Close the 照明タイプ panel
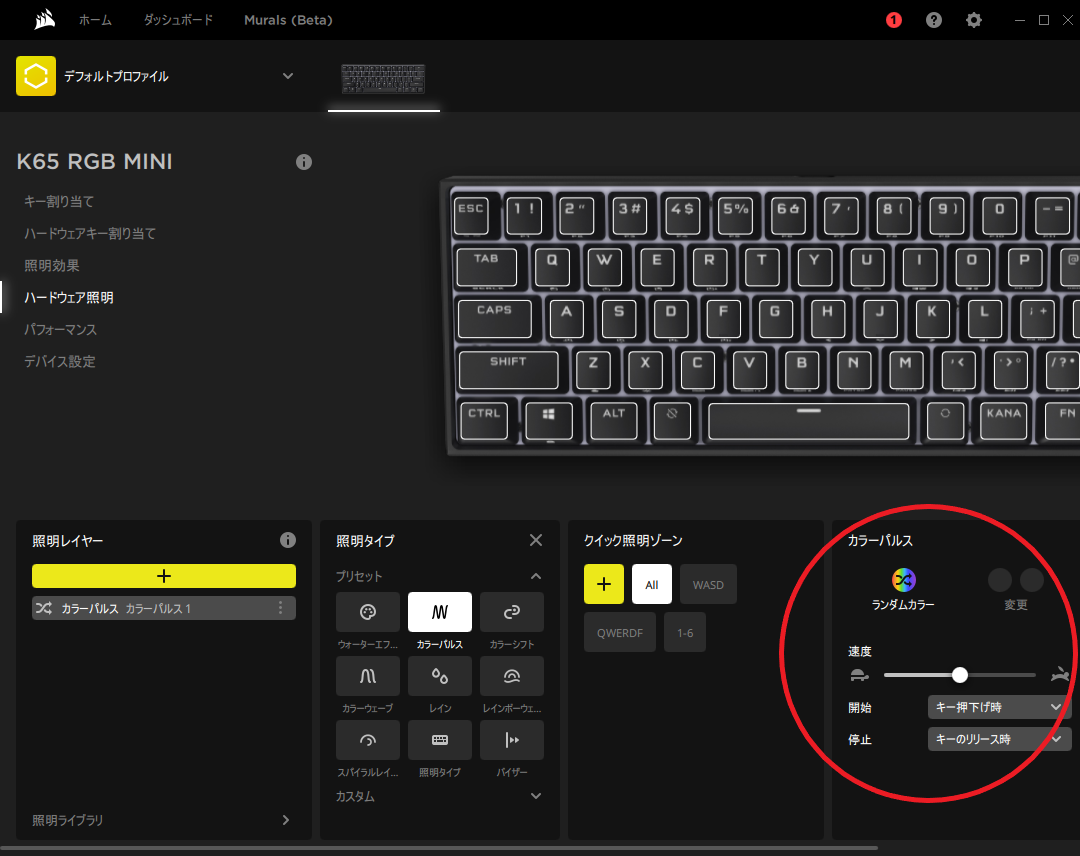The width and height of the screenshot is (1080, 856). tap(536, 540)
